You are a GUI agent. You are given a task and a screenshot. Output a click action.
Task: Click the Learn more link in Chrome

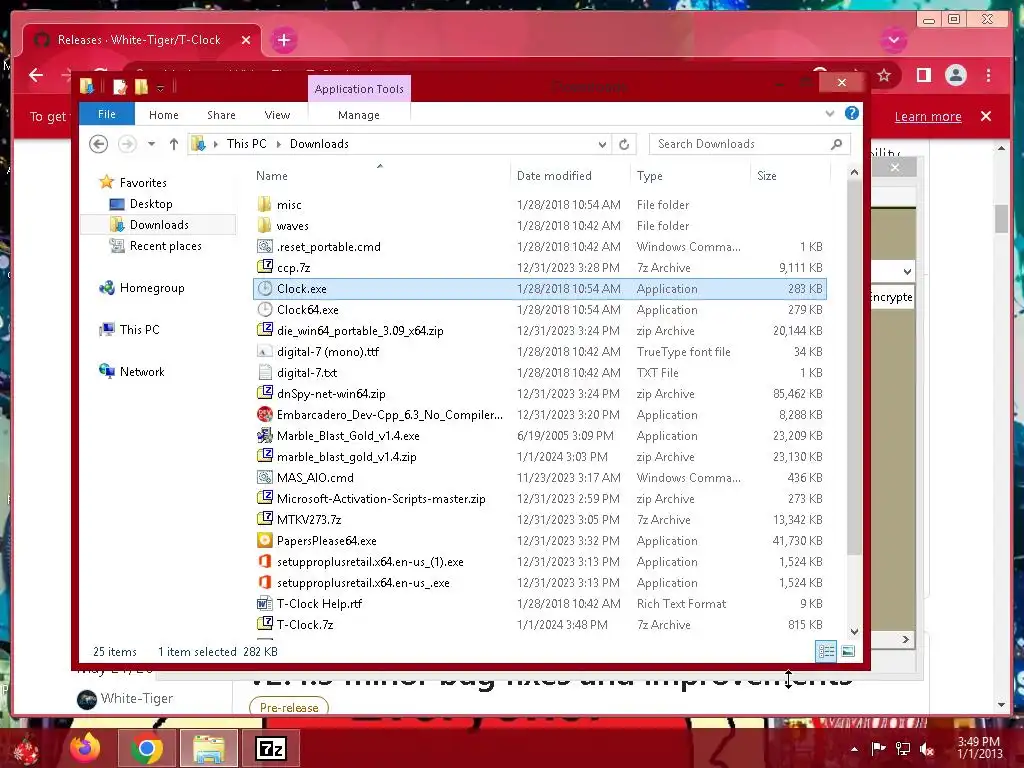point(927,116)
